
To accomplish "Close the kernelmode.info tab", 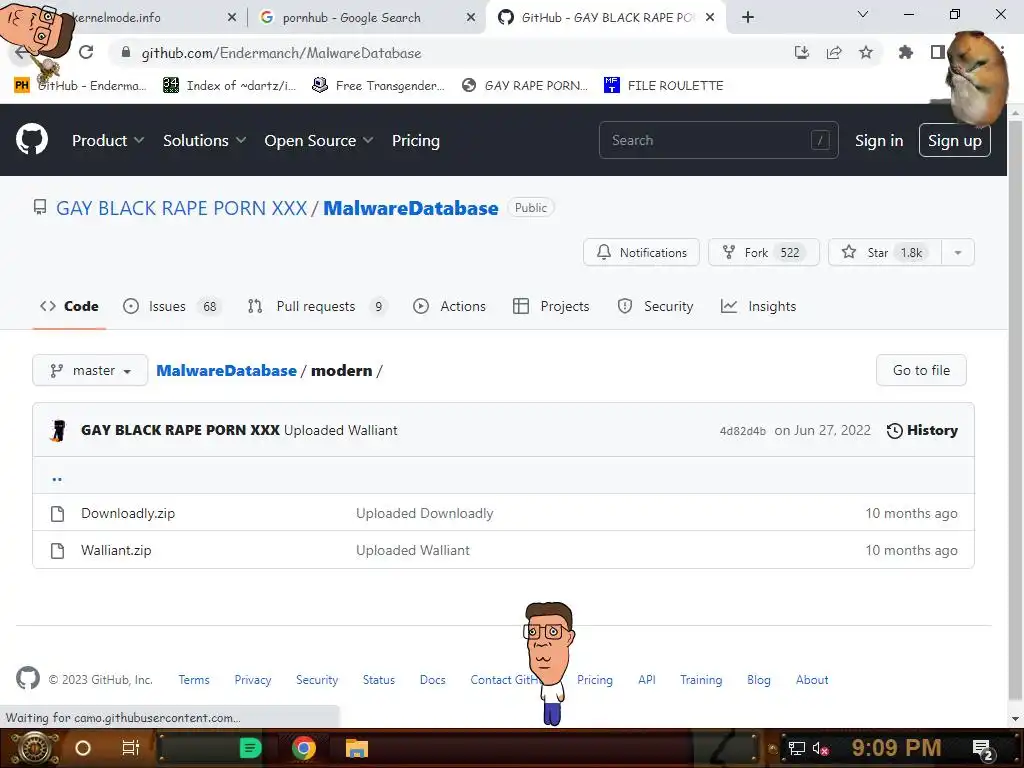I will pyautogui.click(x=232, y=18).
